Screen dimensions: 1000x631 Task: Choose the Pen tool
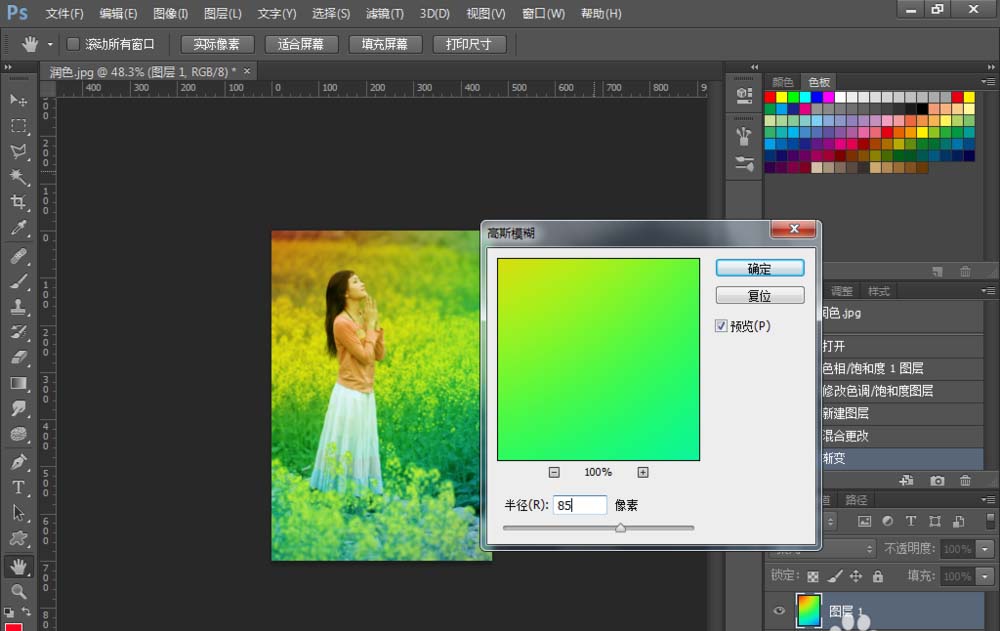click(18, 462)
